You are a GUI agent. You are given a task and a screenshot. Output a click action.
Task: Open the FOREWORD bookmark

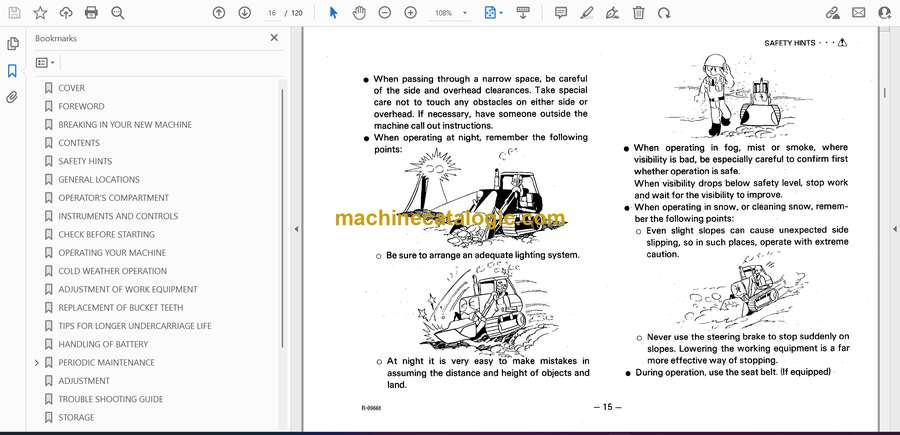click(x=82, y=106)
